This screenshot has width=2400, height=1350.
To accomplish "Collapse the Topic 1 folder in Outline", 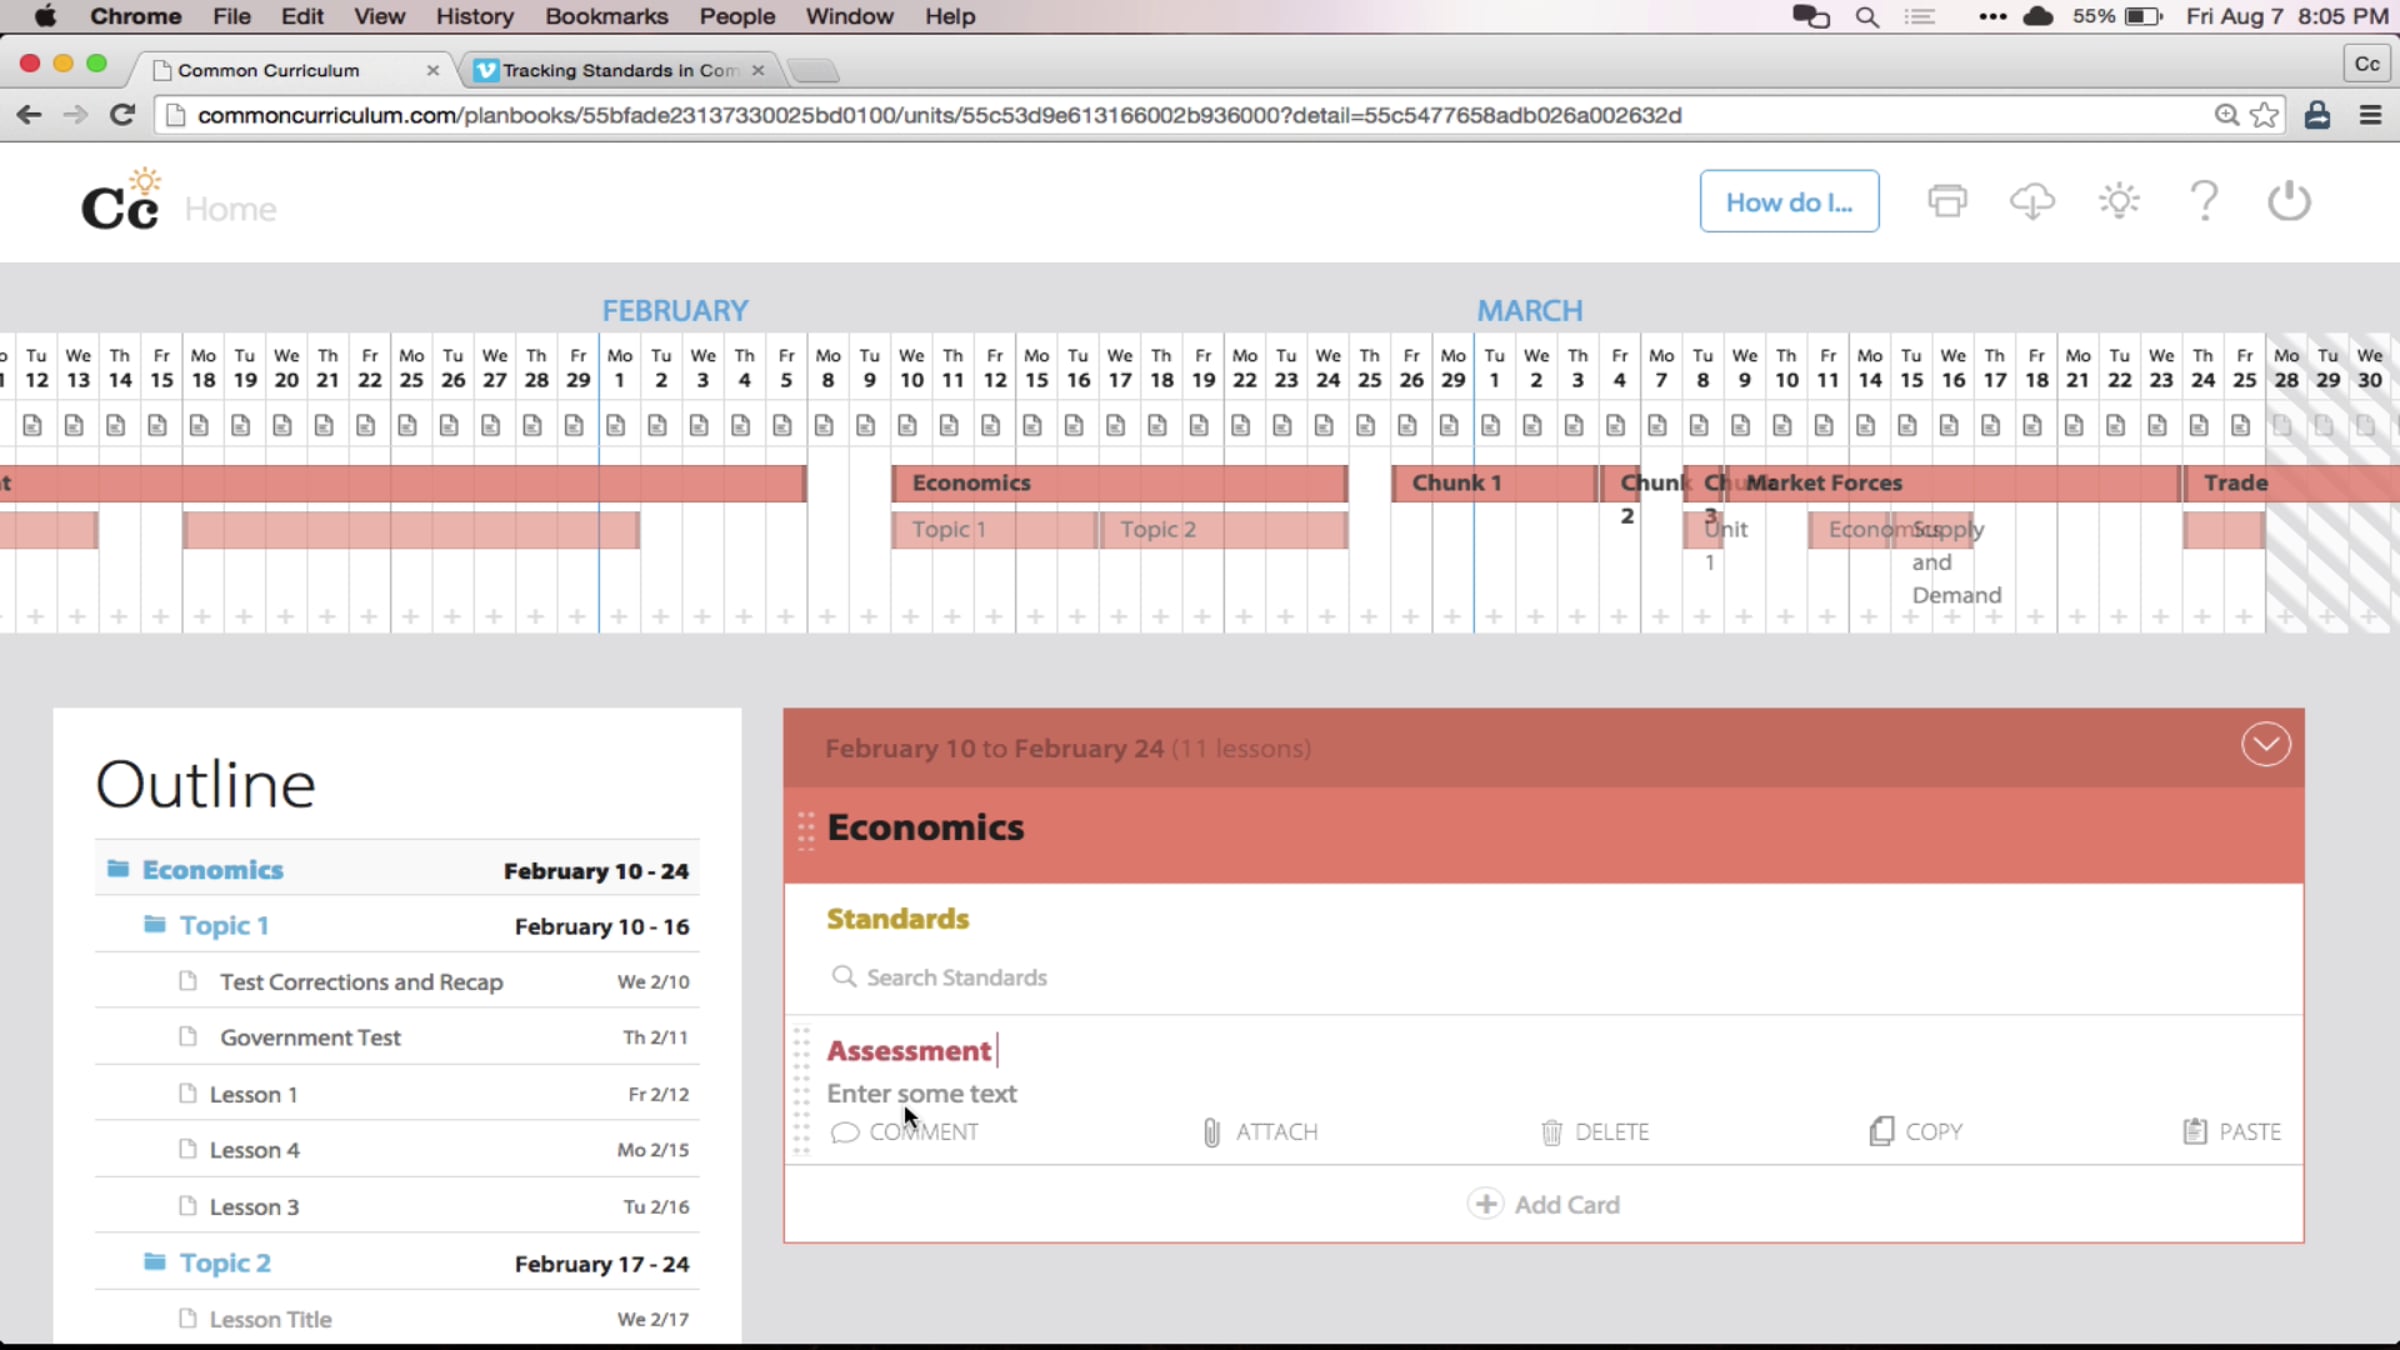I will click(155, 925).
